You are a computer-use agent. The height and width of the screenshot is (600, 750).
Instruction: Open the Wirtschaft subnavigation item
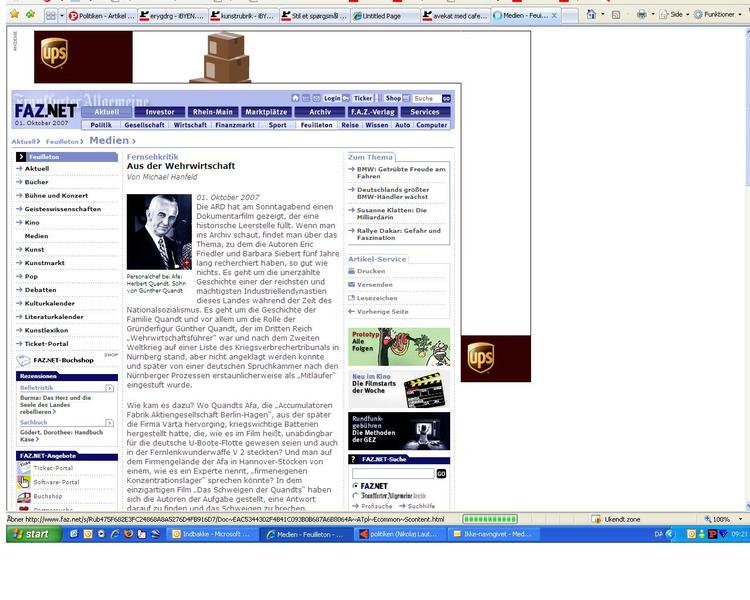coord(190,125)
